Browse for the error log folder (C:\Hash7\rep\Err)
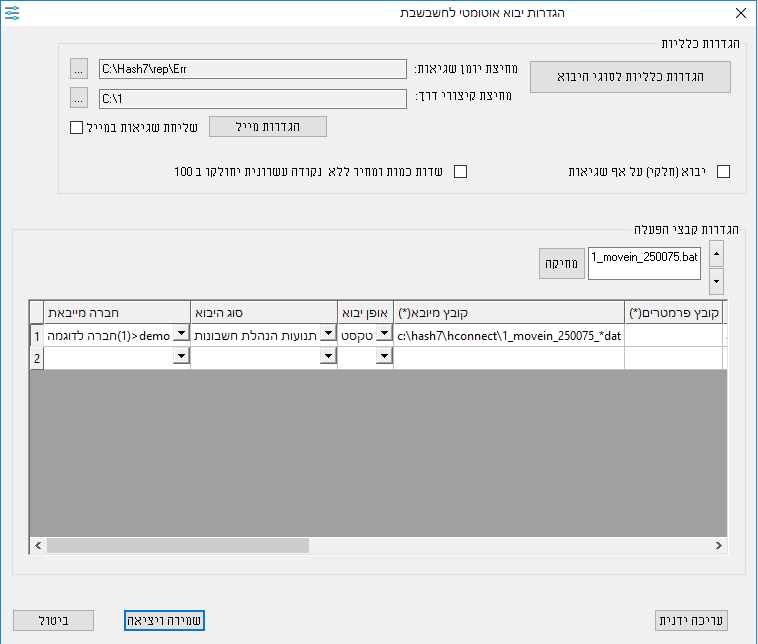 click(x=79, y=69)
